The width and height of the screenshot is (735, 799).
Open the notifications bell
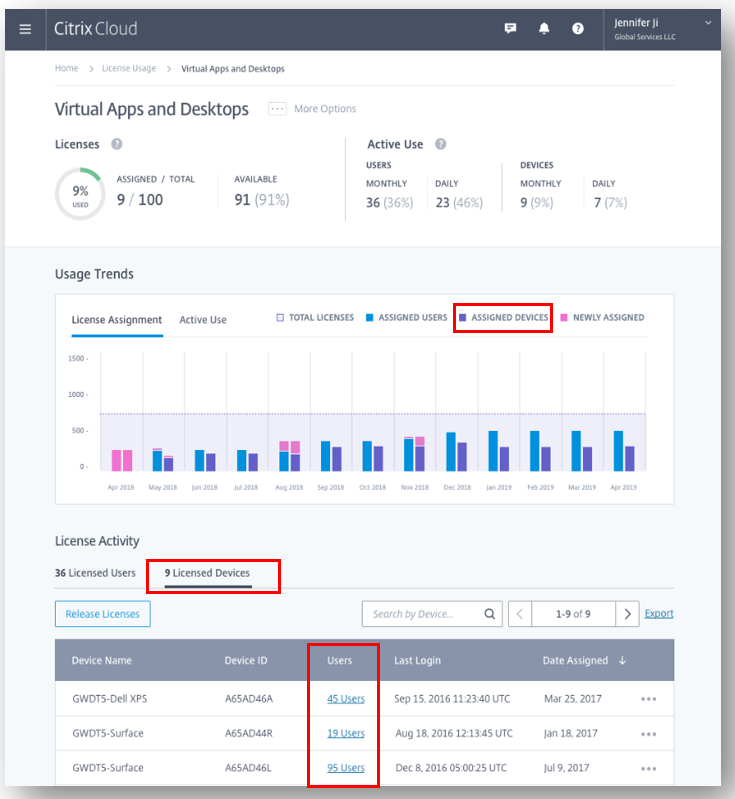pos(544,29)
